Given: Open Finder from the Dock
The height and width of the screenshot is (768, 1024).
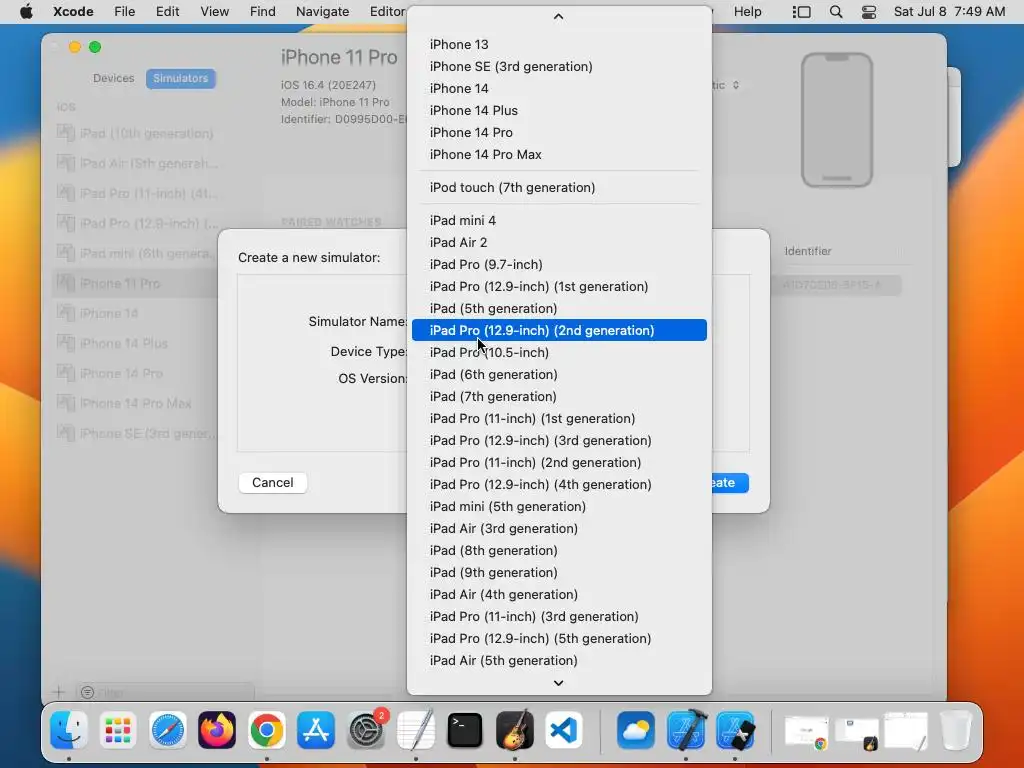Looking at the screenshot, I should pos(69,730).
